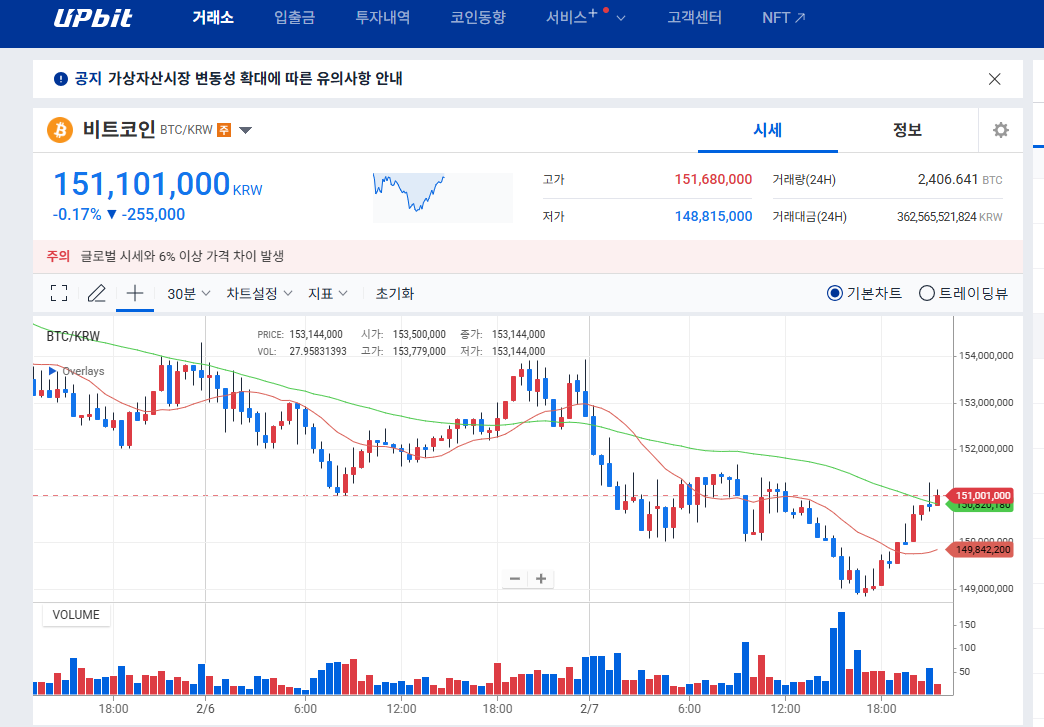
Task: Open the 입출금 menu
Action: pyautogui.click(x=293, y=18)
